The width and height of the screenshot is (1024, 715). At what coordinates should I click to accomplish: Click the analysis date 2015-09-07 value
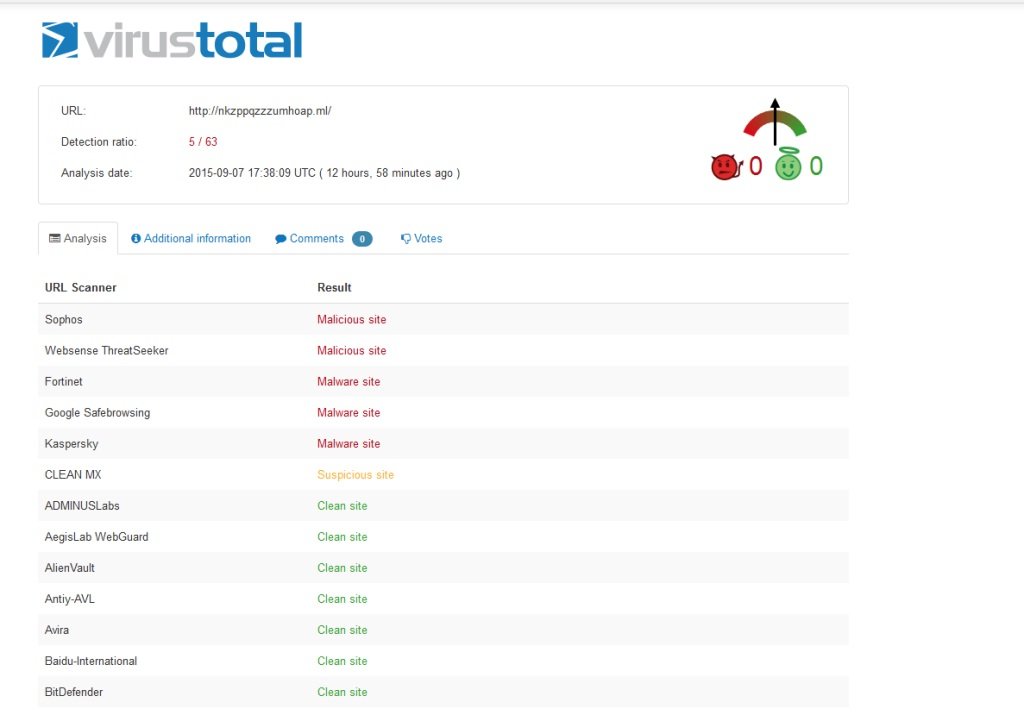click(325, 173)
